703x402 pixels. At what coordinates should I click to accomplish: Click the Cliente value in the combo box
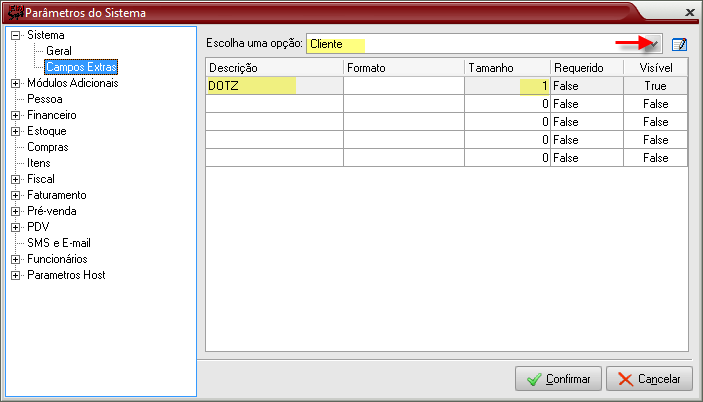326,44
